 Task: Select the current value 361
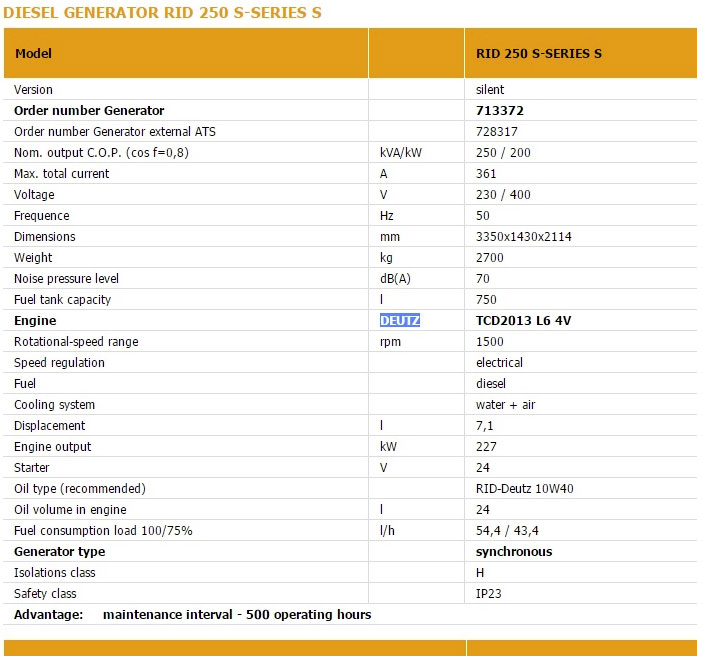[x=486, y=174]
